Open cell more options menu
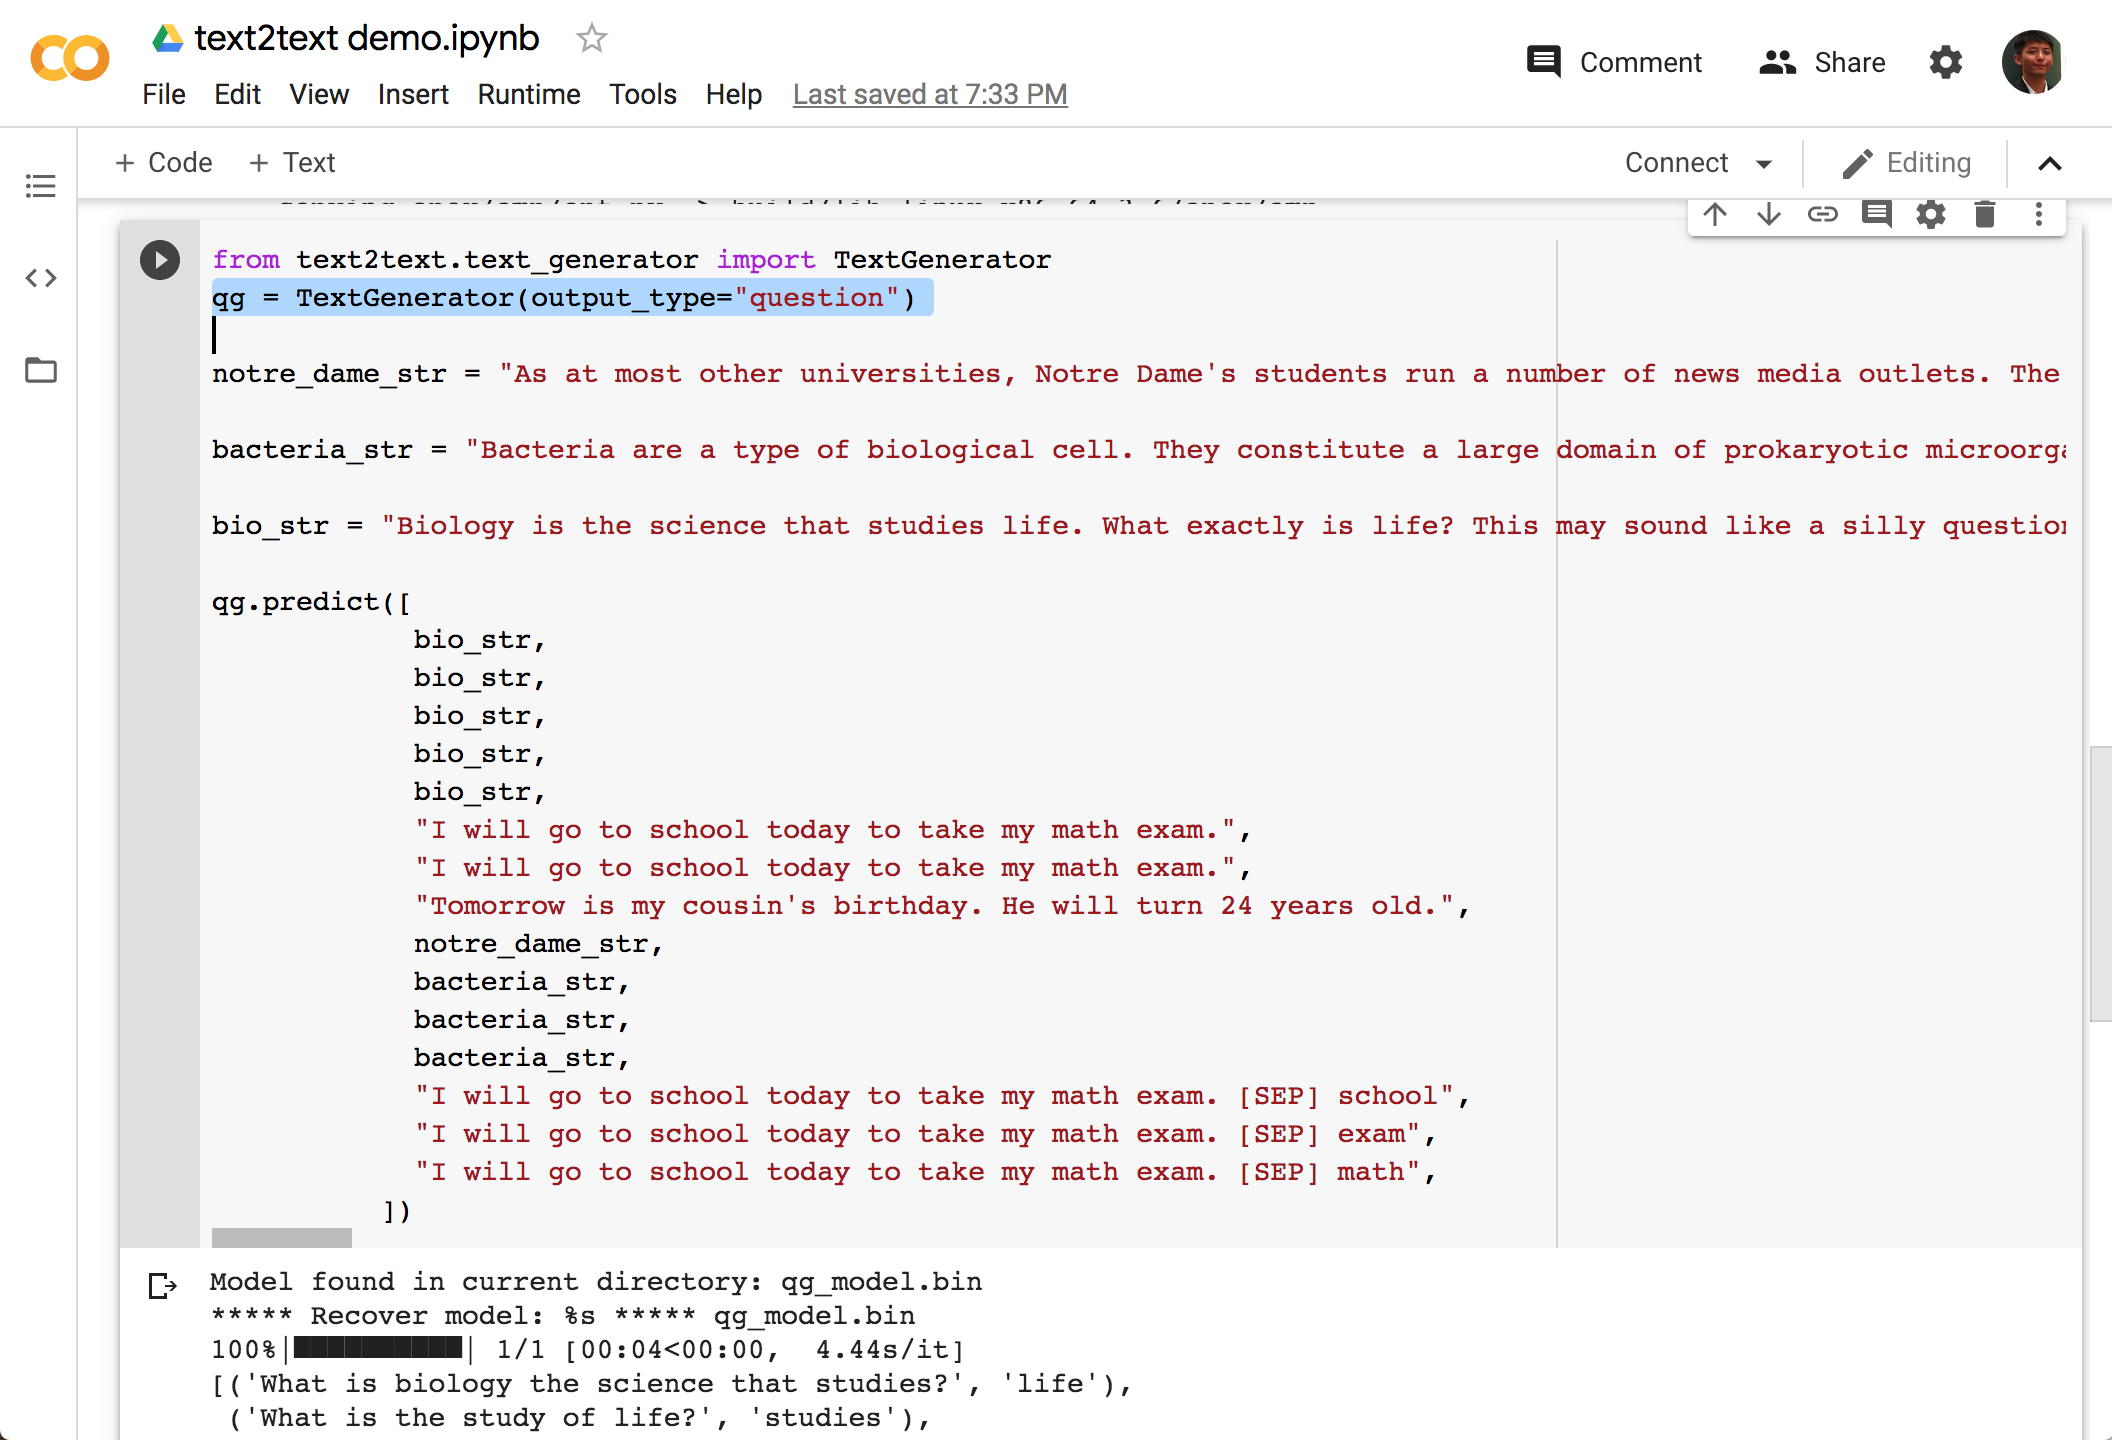This screenshot has height=1440, width=2112. pos(2038,215)
